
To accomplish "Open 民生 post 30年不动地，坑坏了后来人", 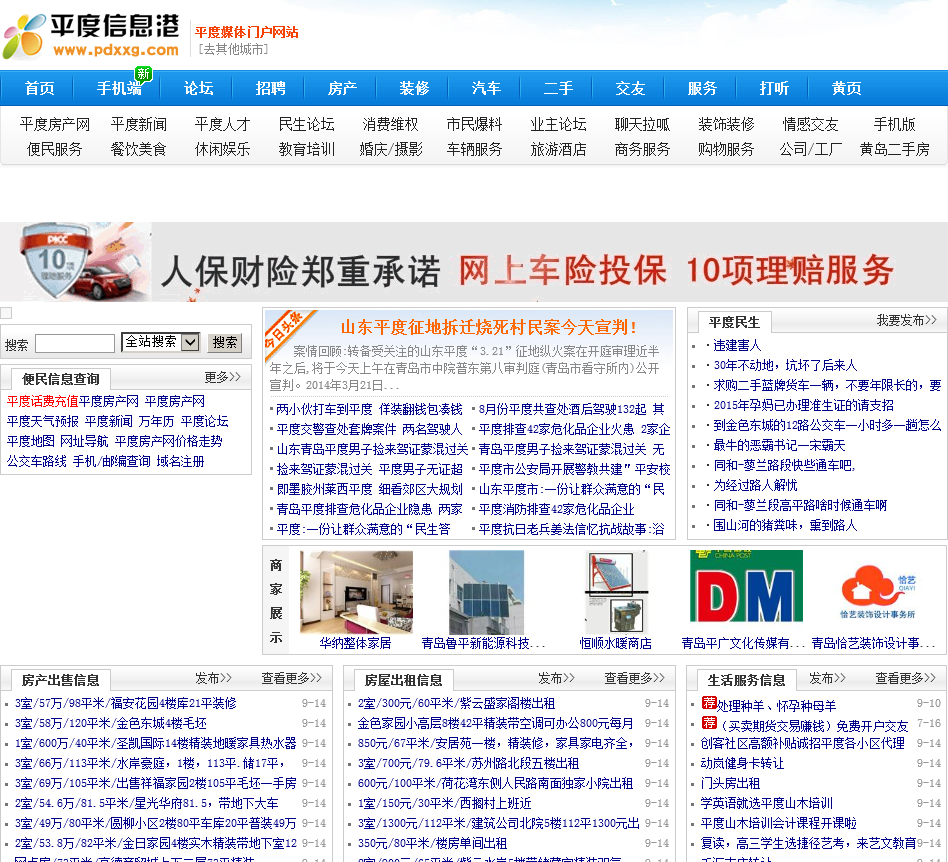I will pyautogui.click(x=785, y=365).
